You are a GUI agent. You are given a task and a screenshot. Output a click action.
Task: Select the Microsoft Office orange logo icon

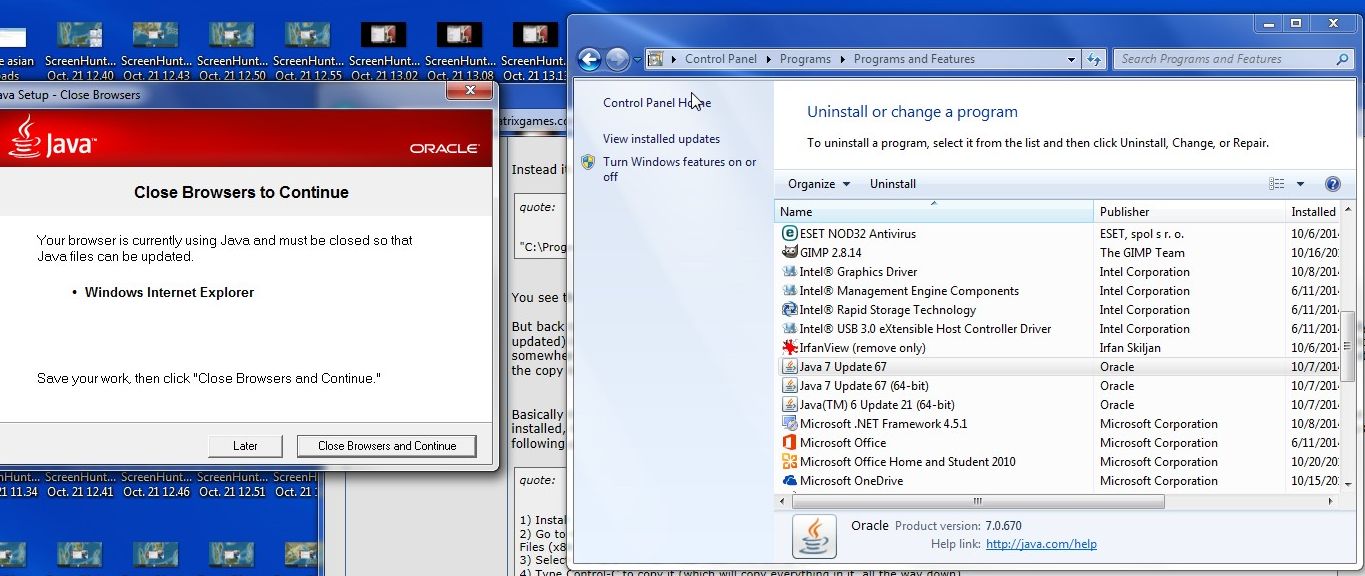coord(790,442)
